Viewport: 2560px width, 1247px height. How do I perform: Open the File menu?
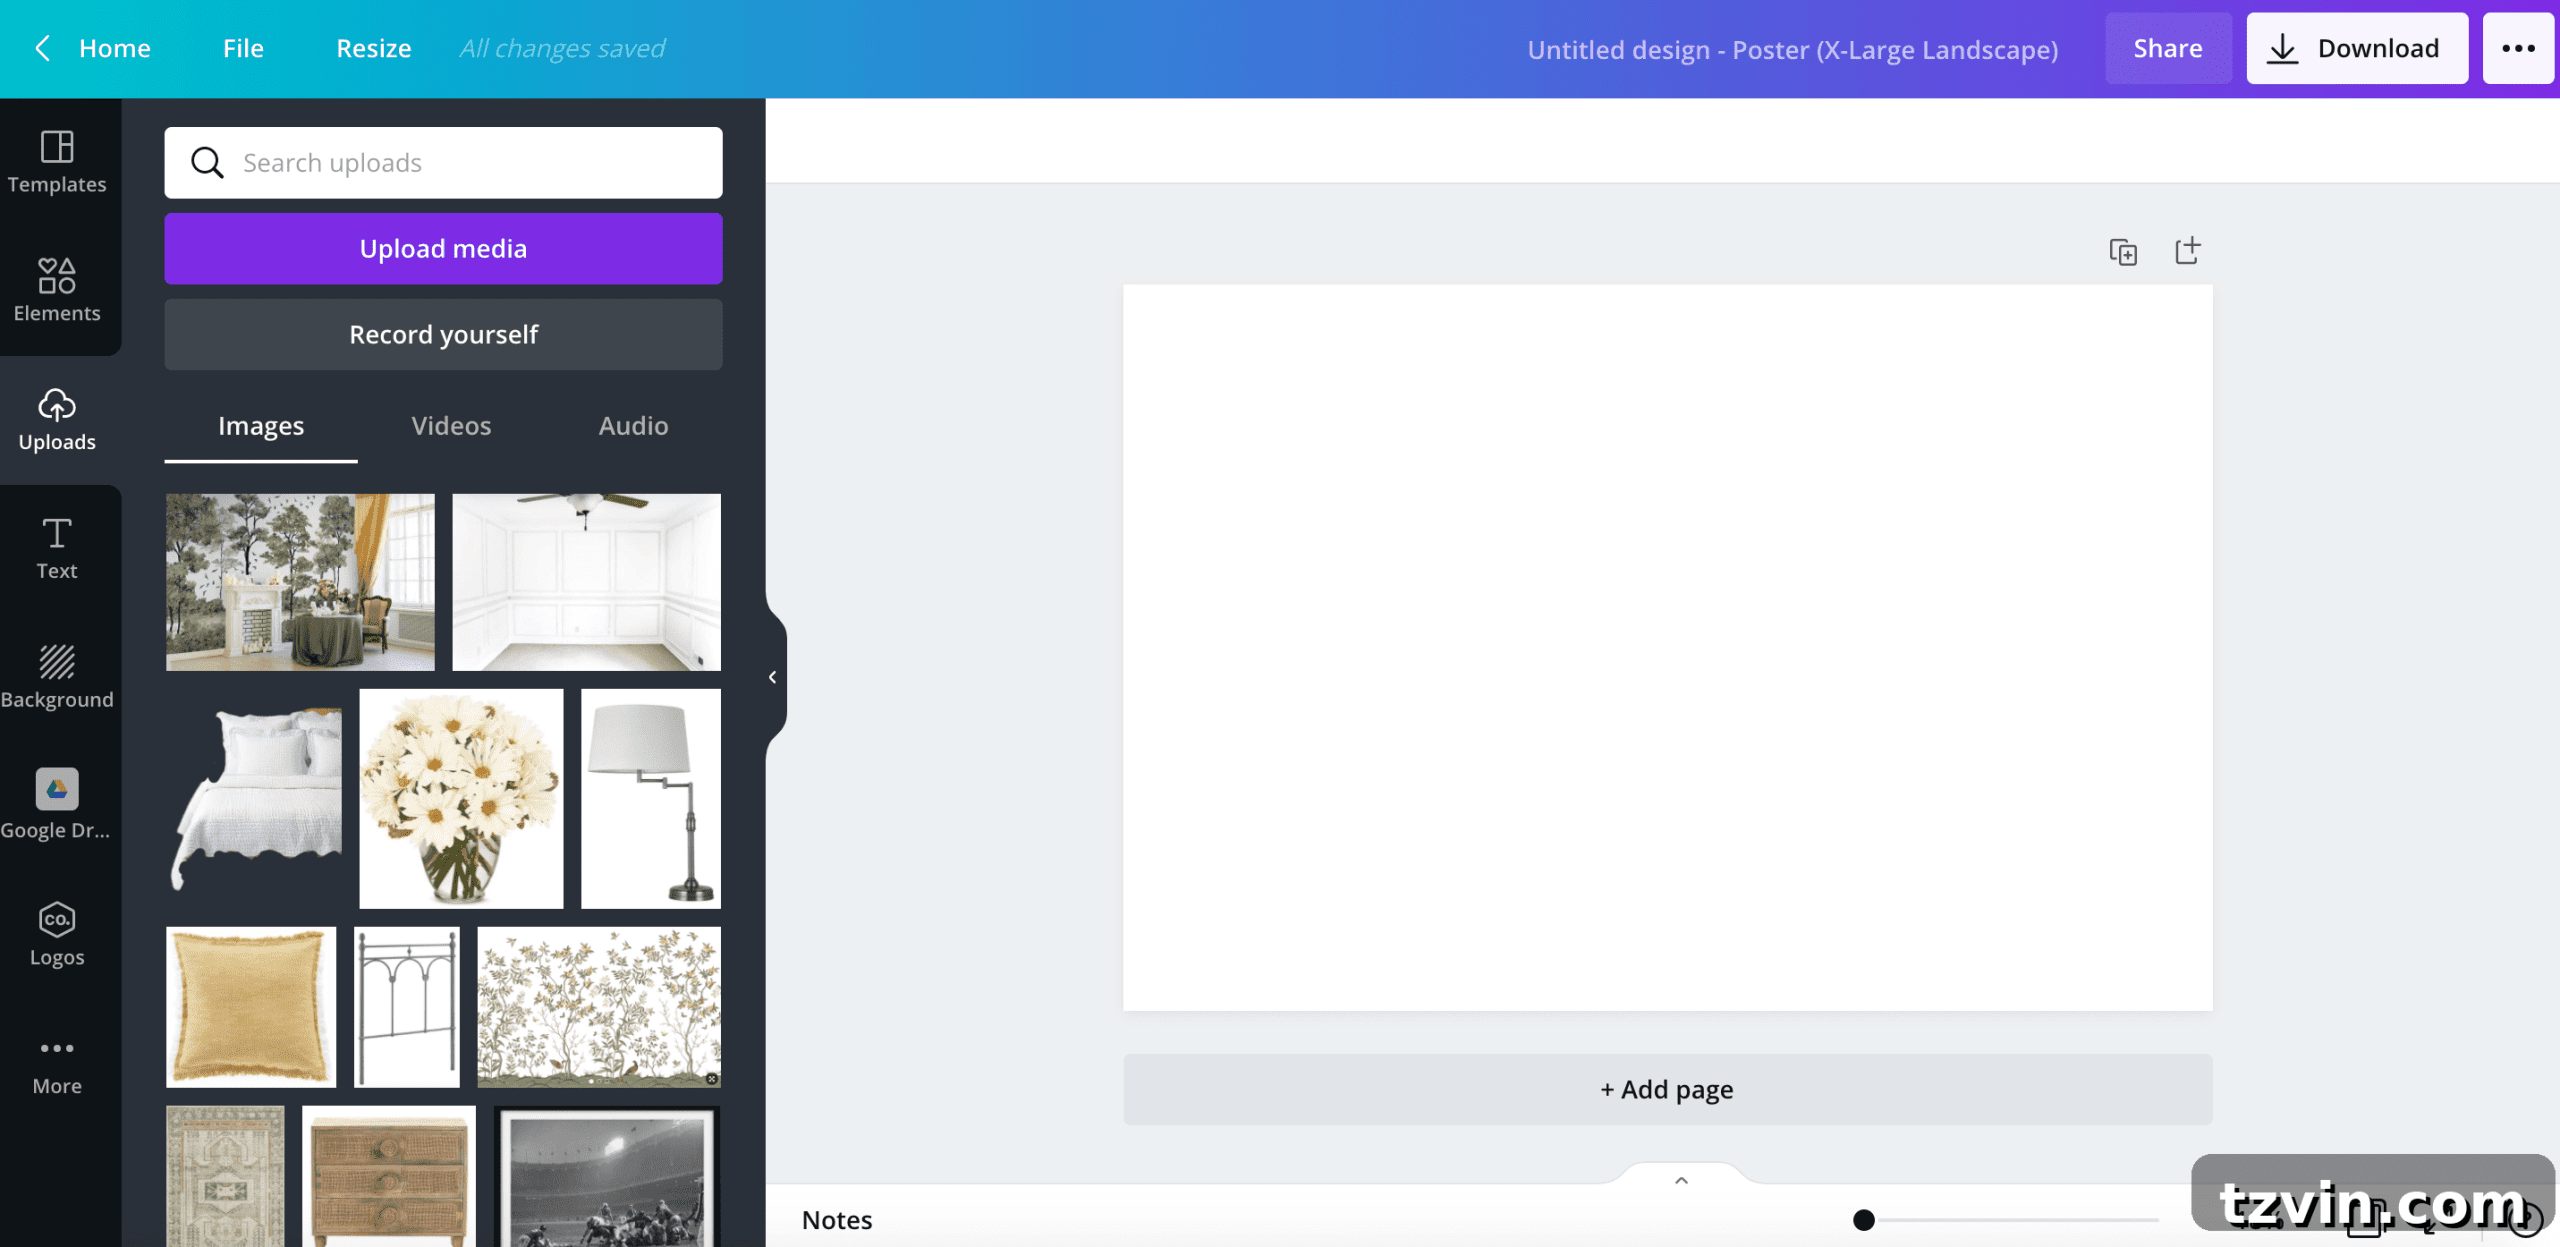click(x=243, y=48)
